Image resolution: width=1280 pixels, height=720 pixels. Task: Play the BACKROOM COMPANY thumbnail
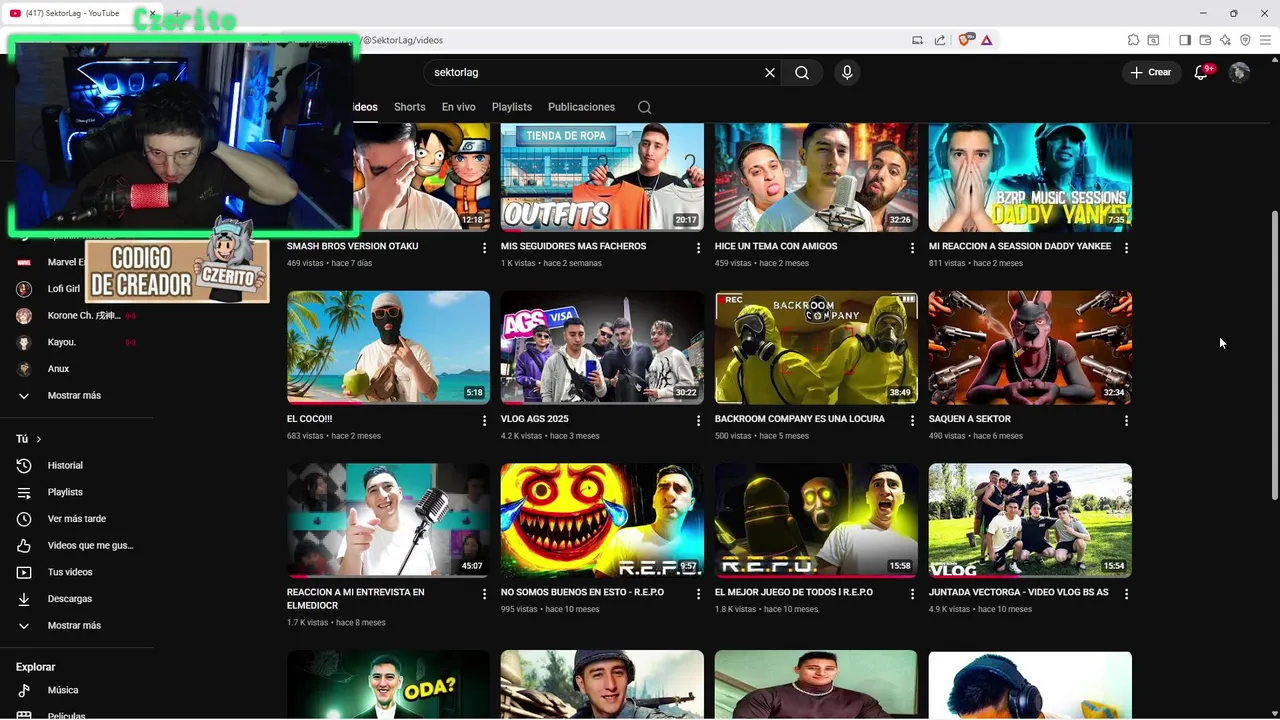tap(816, 347)
